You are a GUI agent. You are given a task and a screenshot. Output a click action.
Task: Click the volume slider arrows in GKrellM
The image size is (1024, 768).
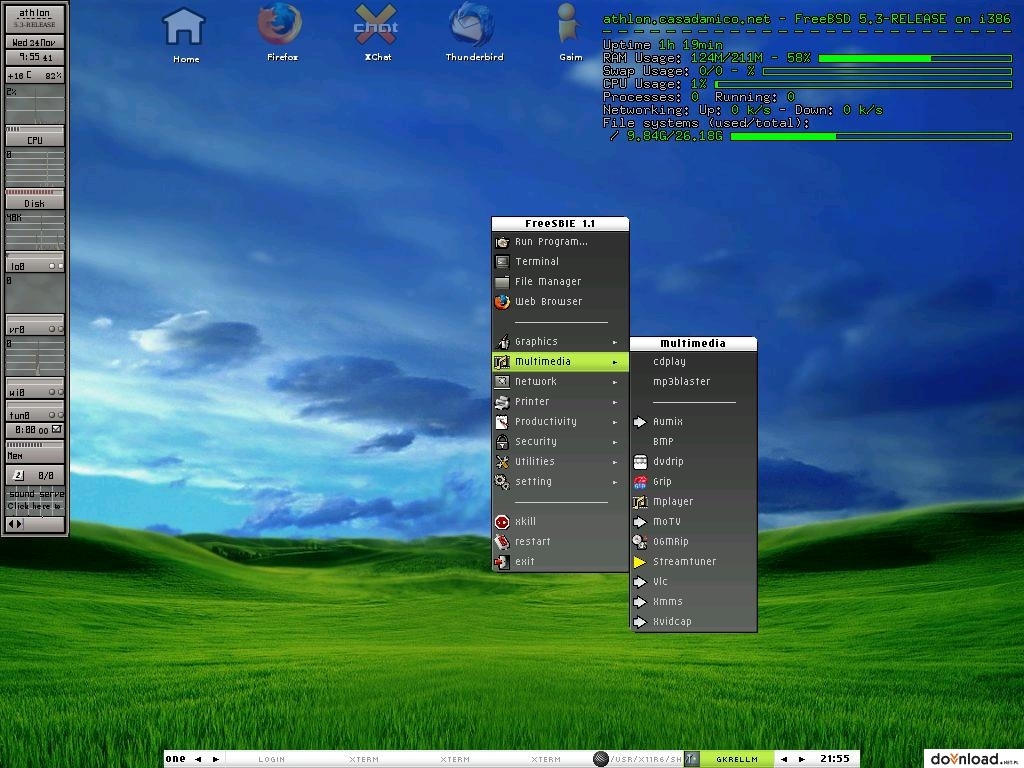pyautogui.click(x=15, y=524)
